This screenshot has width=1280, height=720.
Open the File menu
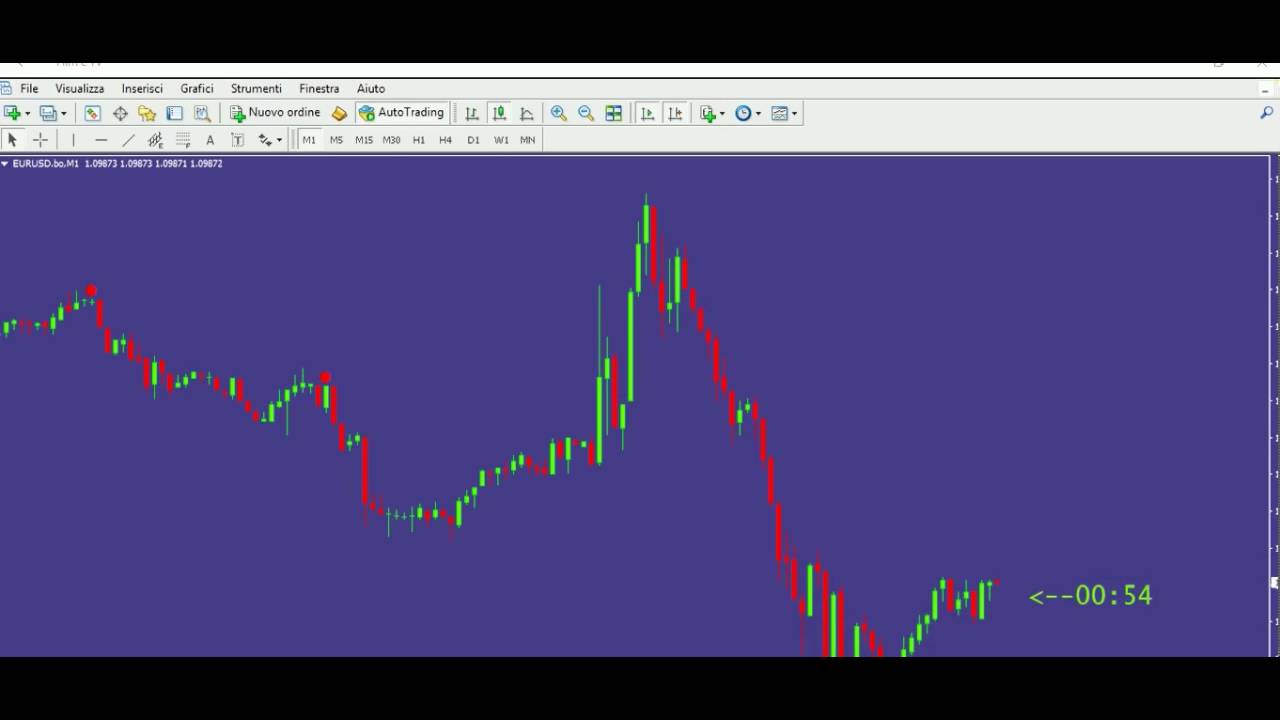coord(29,89)
